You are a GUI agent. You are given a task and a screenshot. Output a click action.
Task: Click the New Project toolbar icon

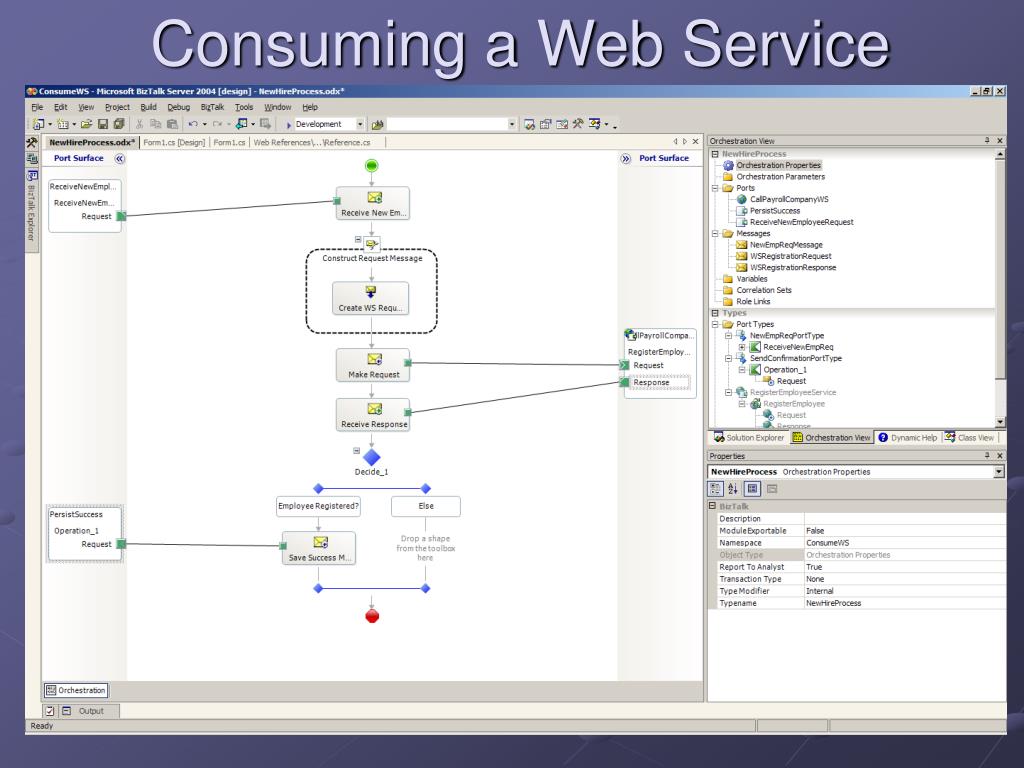click(x=39, y=124)
